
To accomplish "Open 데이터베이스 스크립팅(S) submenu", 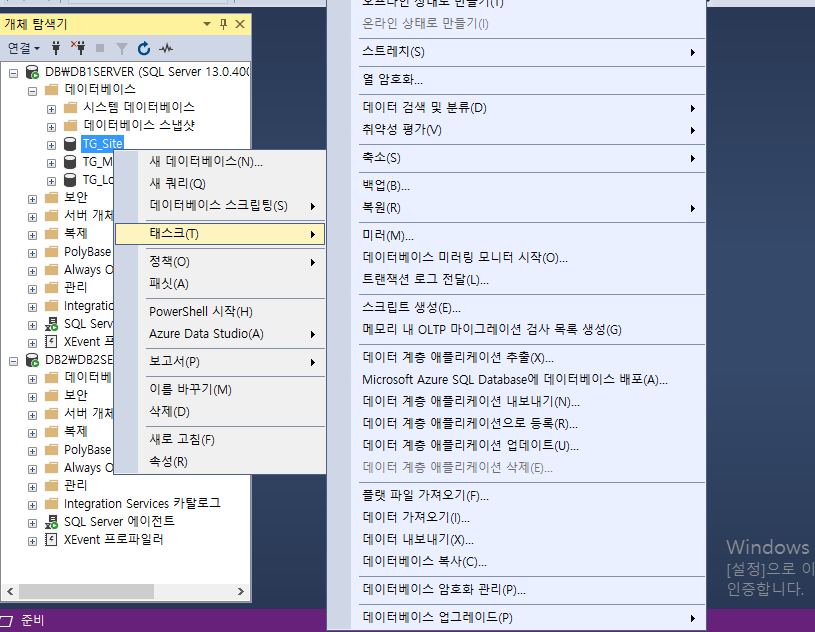I will [220, 205].
